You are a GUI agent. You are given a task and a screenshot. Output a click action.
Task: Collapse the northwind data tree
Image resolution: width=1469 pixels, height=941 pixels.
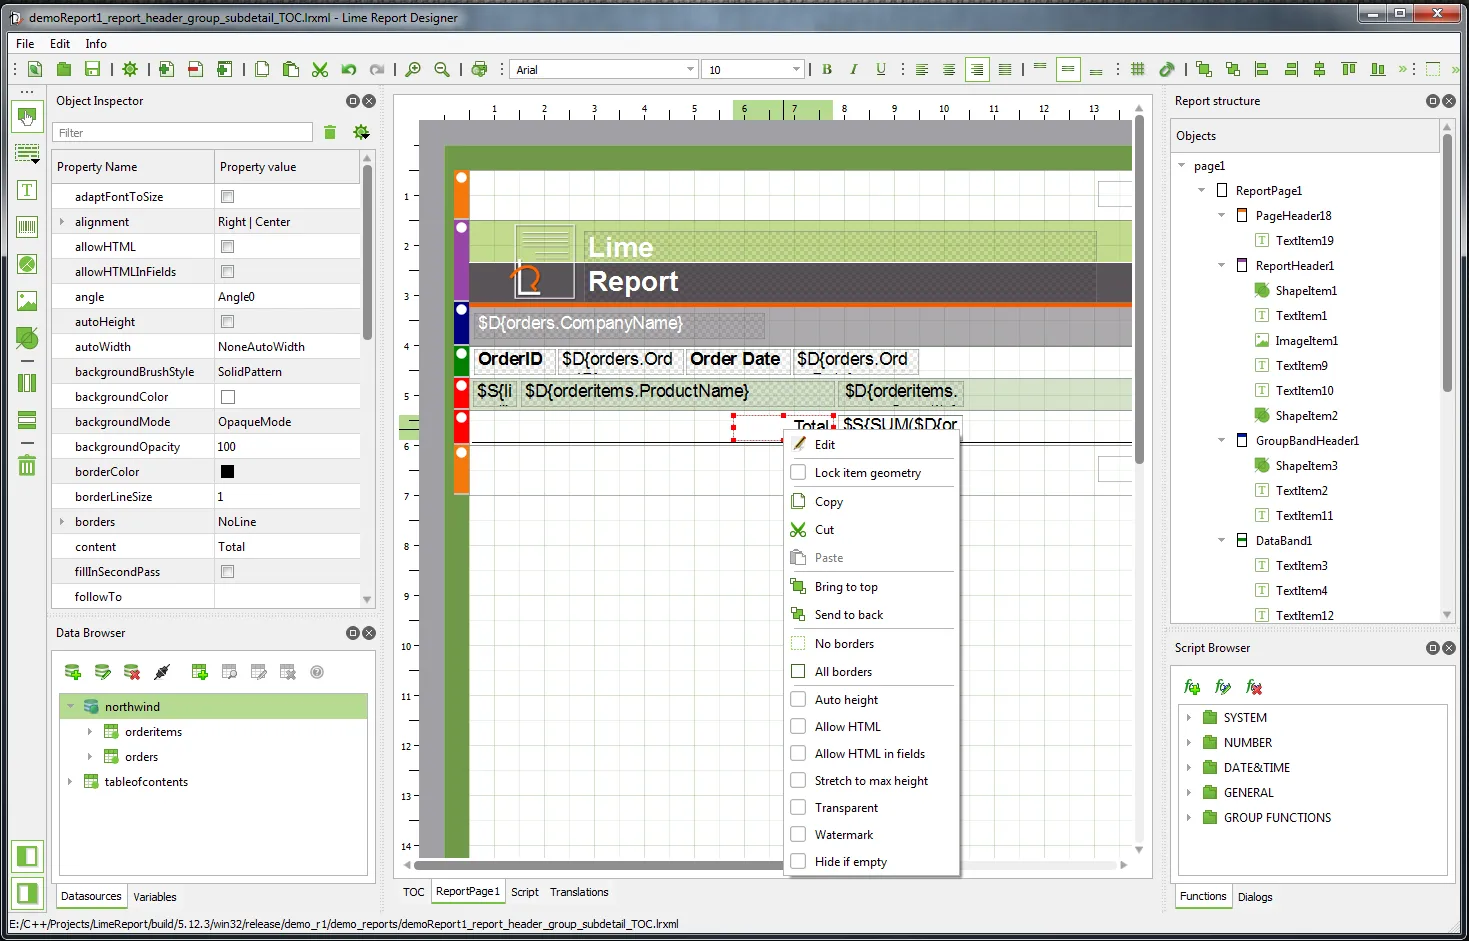pos(69,706)
